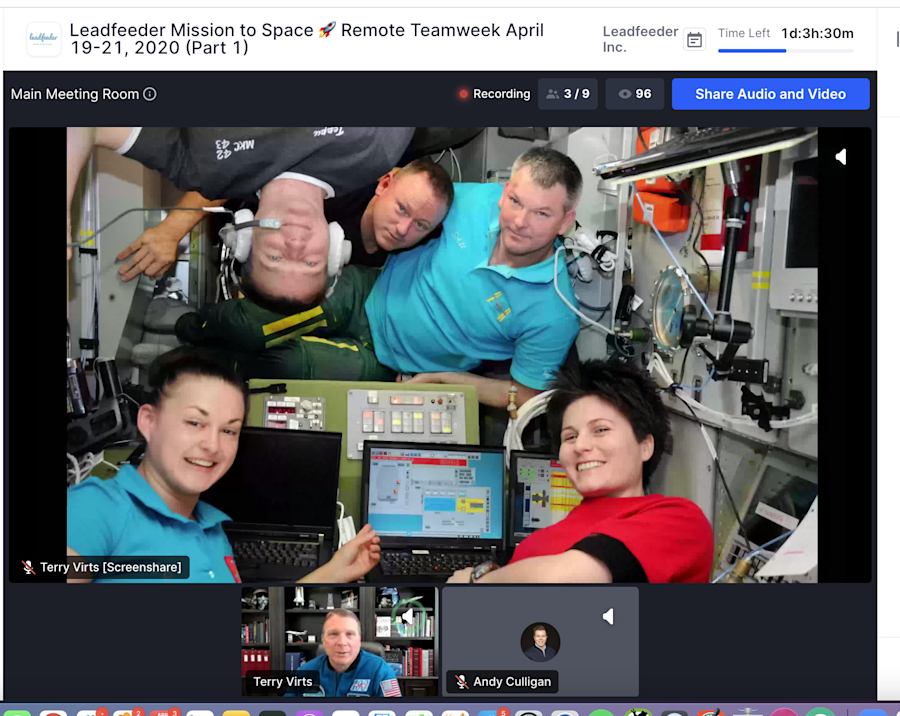Click the Terry Virts name label on thumbnail
Image resolution: width=900 pixels, height=716 pixels.
coord(282,682)
